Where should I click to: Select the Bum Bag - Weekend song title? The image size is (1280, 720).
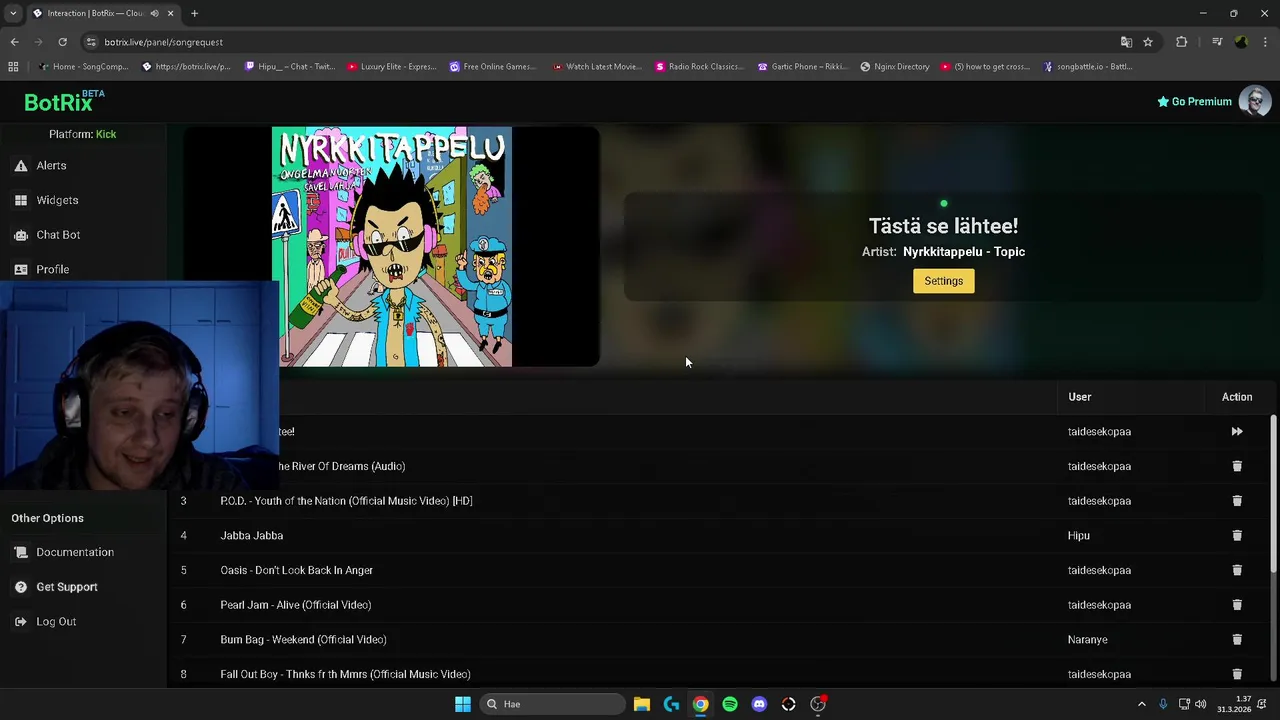[303, 640]
